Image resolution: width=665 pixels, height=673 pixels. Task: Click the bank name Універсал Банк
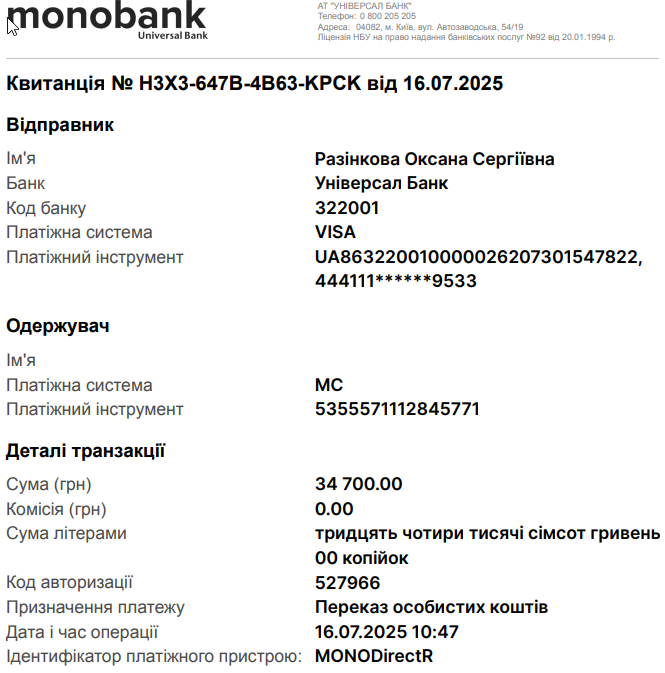[381, 183]
